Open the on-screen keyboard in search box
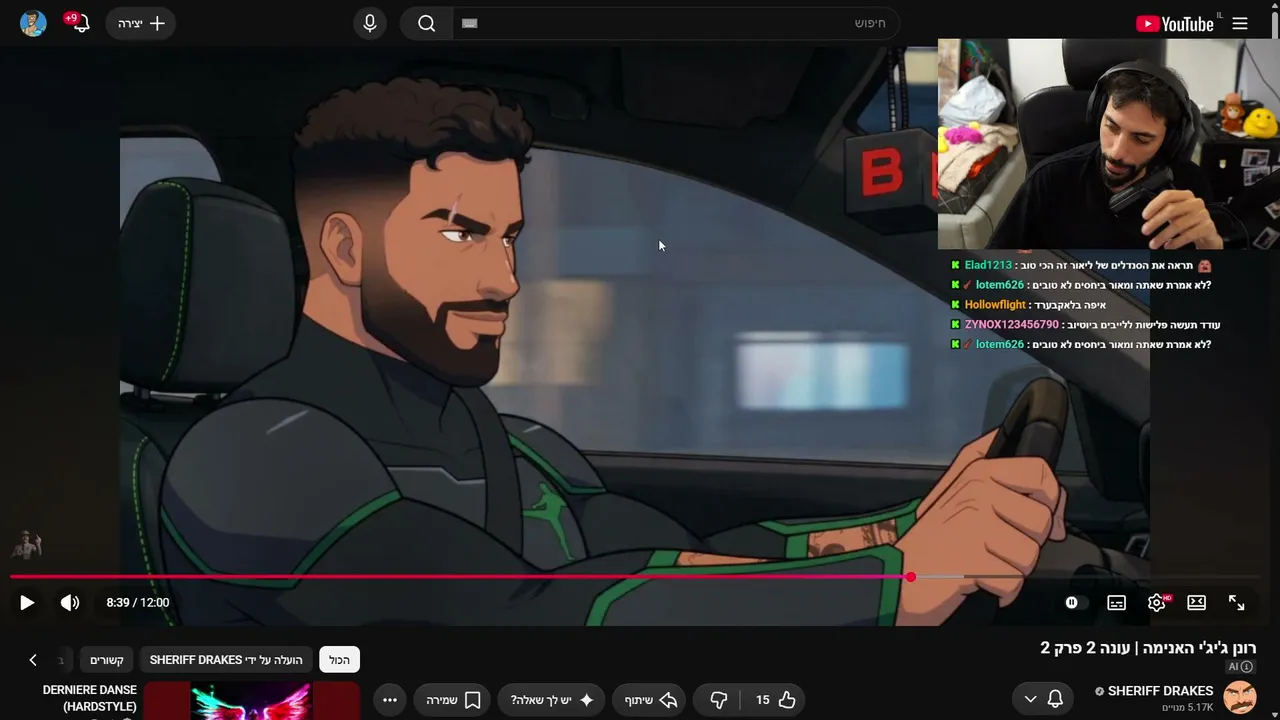This screenshot has width=1280, height=720. (x=470, y=23)
